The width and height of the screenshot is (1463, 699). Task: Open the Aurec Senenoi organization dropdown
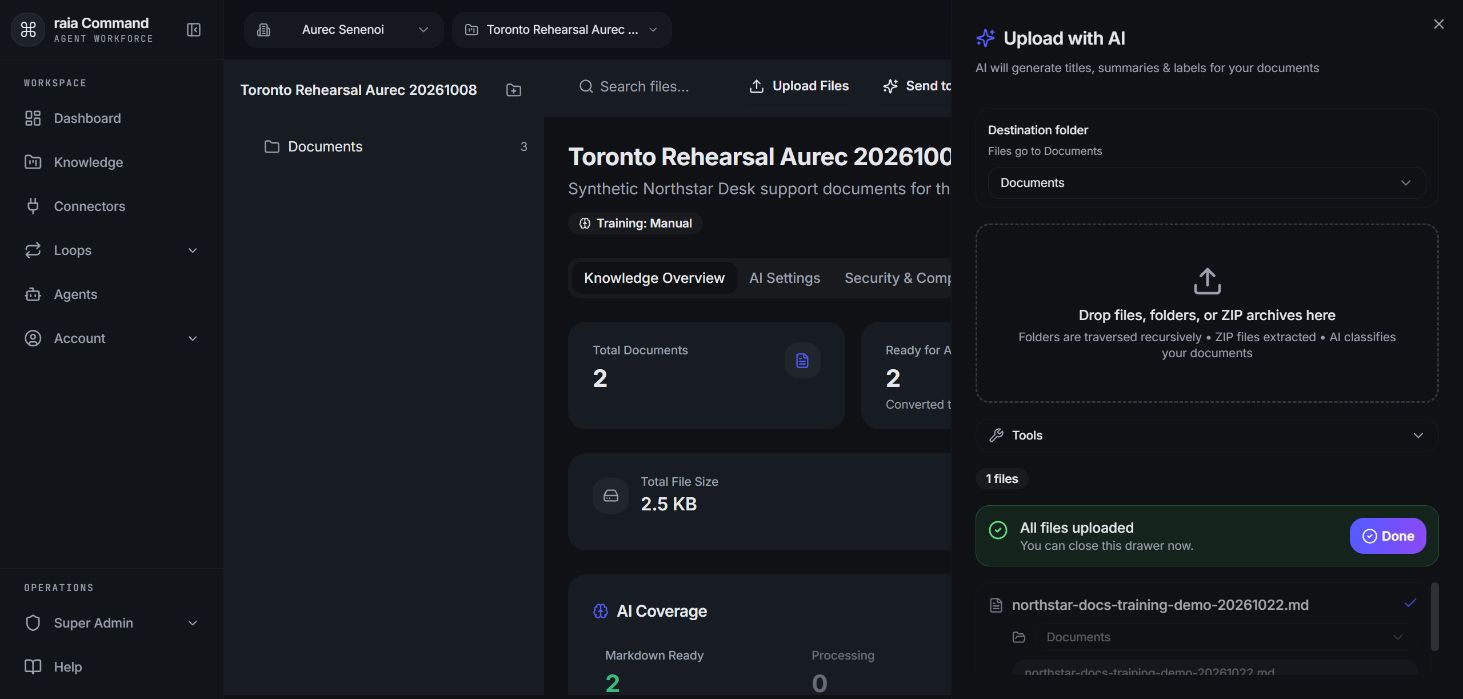(x=343, y=30)
